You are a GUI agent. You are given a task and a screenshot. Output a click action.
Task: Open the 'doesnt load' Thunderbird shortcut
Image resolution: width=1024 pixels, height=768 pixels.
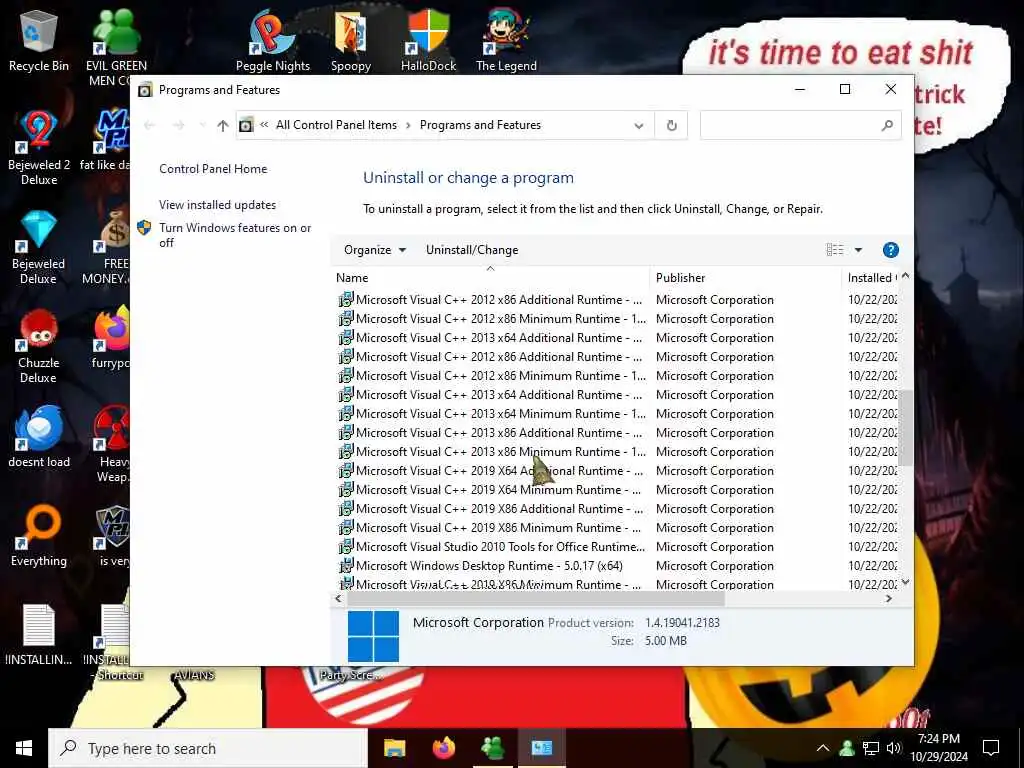point(39,436)
